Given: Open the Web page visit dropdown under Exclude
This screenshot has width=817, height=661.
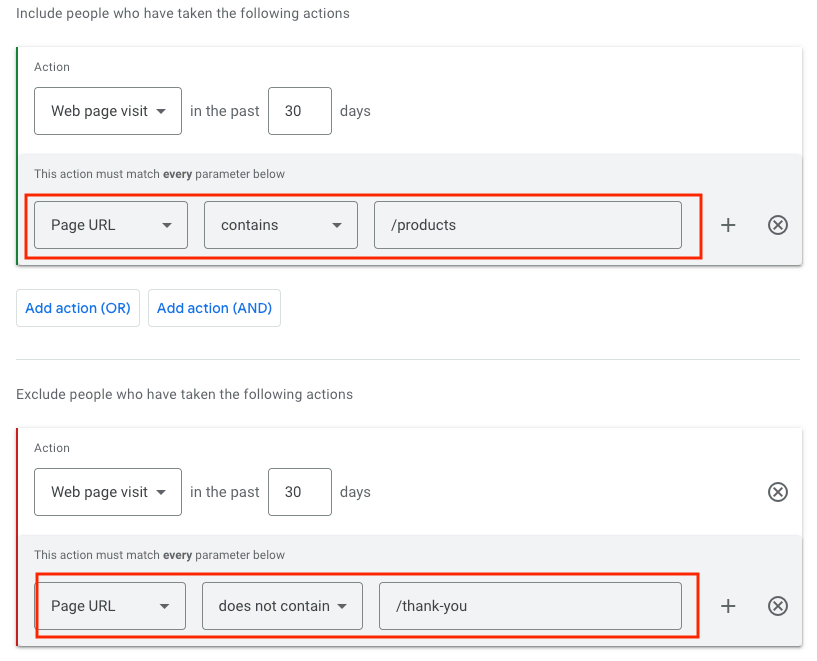Looking at the screenshot, I should (108, 492).
